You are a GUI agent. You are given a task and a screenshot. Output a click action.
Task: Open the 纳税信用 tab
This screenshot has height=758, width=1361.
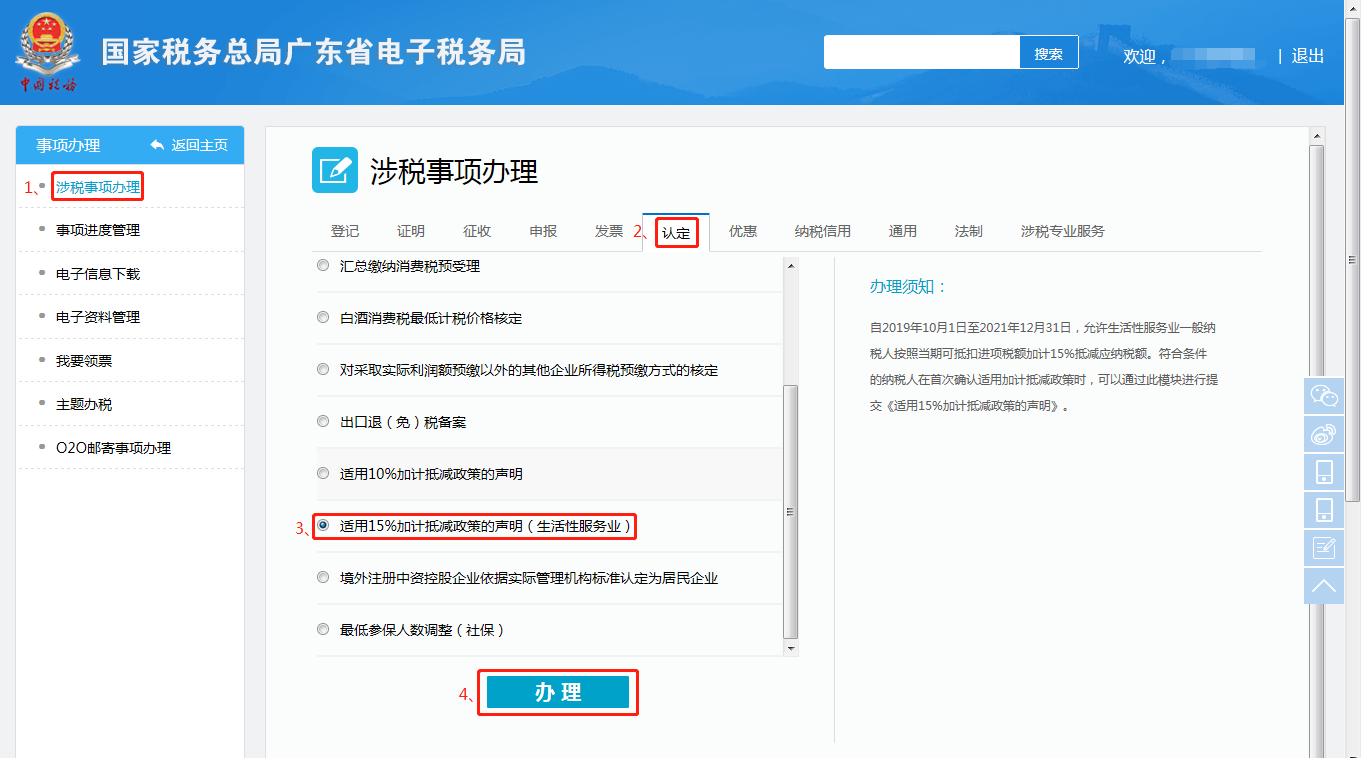(x=822, y=231)
